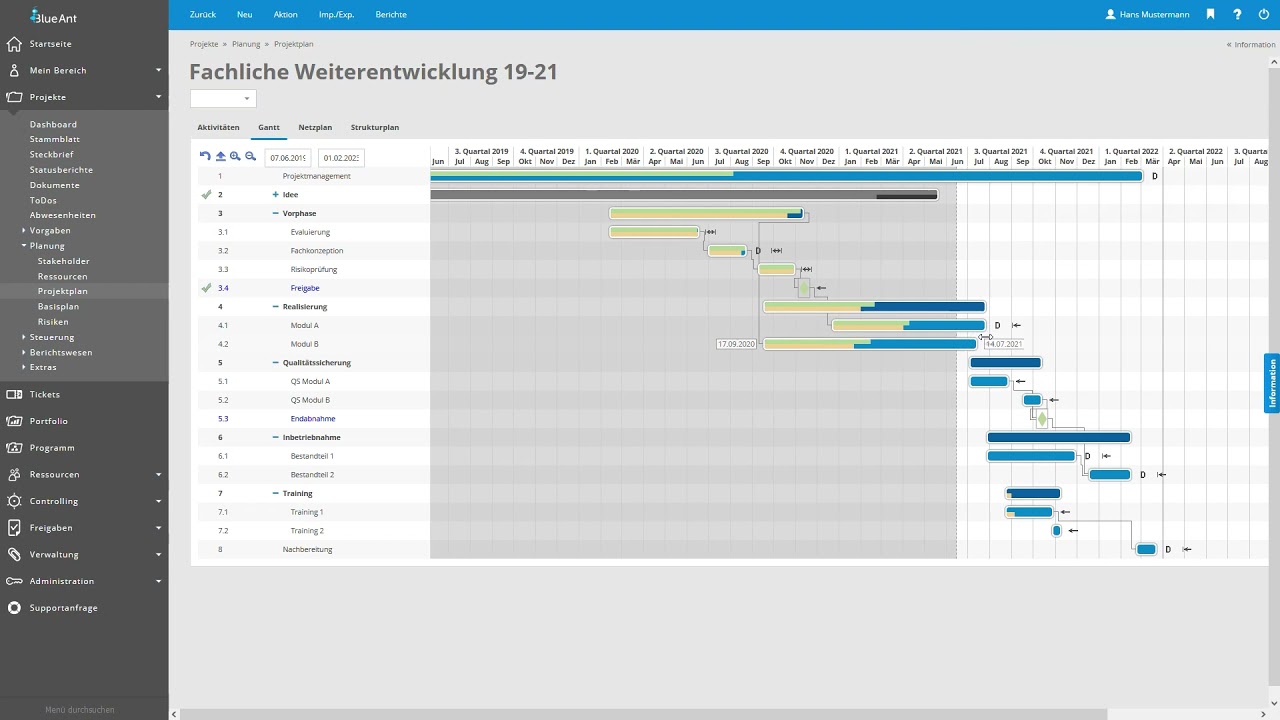Click the Modul B progress bar
Screen dimensions: 1280x720
(870, 344)
